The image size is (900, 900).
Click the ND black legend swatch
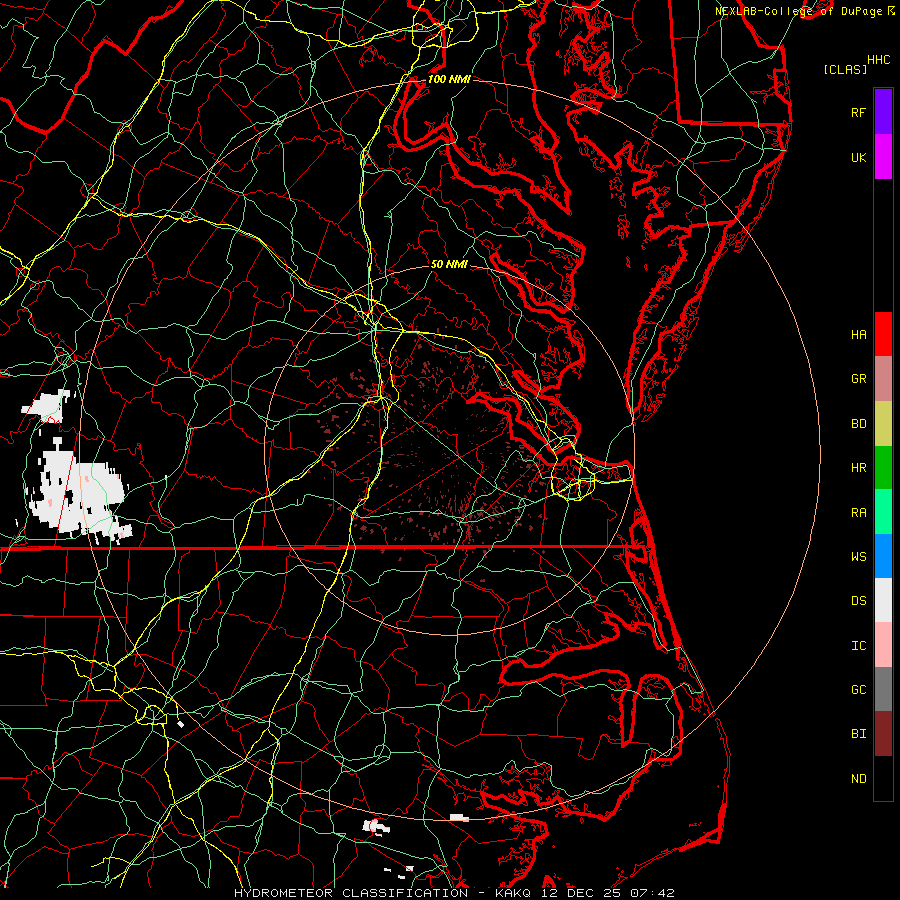(883, 778)
